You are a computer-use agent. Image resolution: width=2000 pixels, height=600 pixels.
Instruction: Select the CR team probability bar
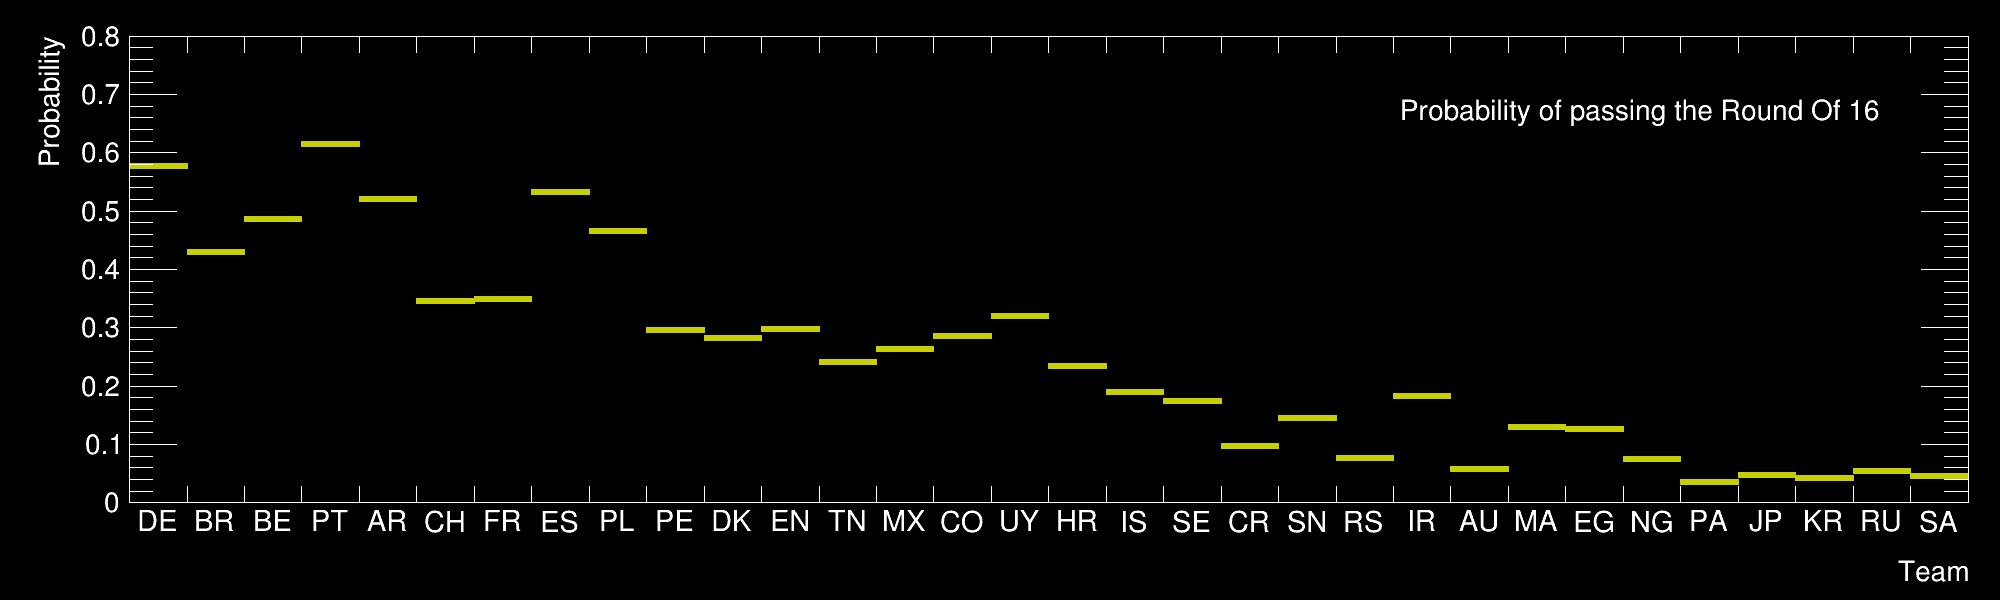point(1250,446)
